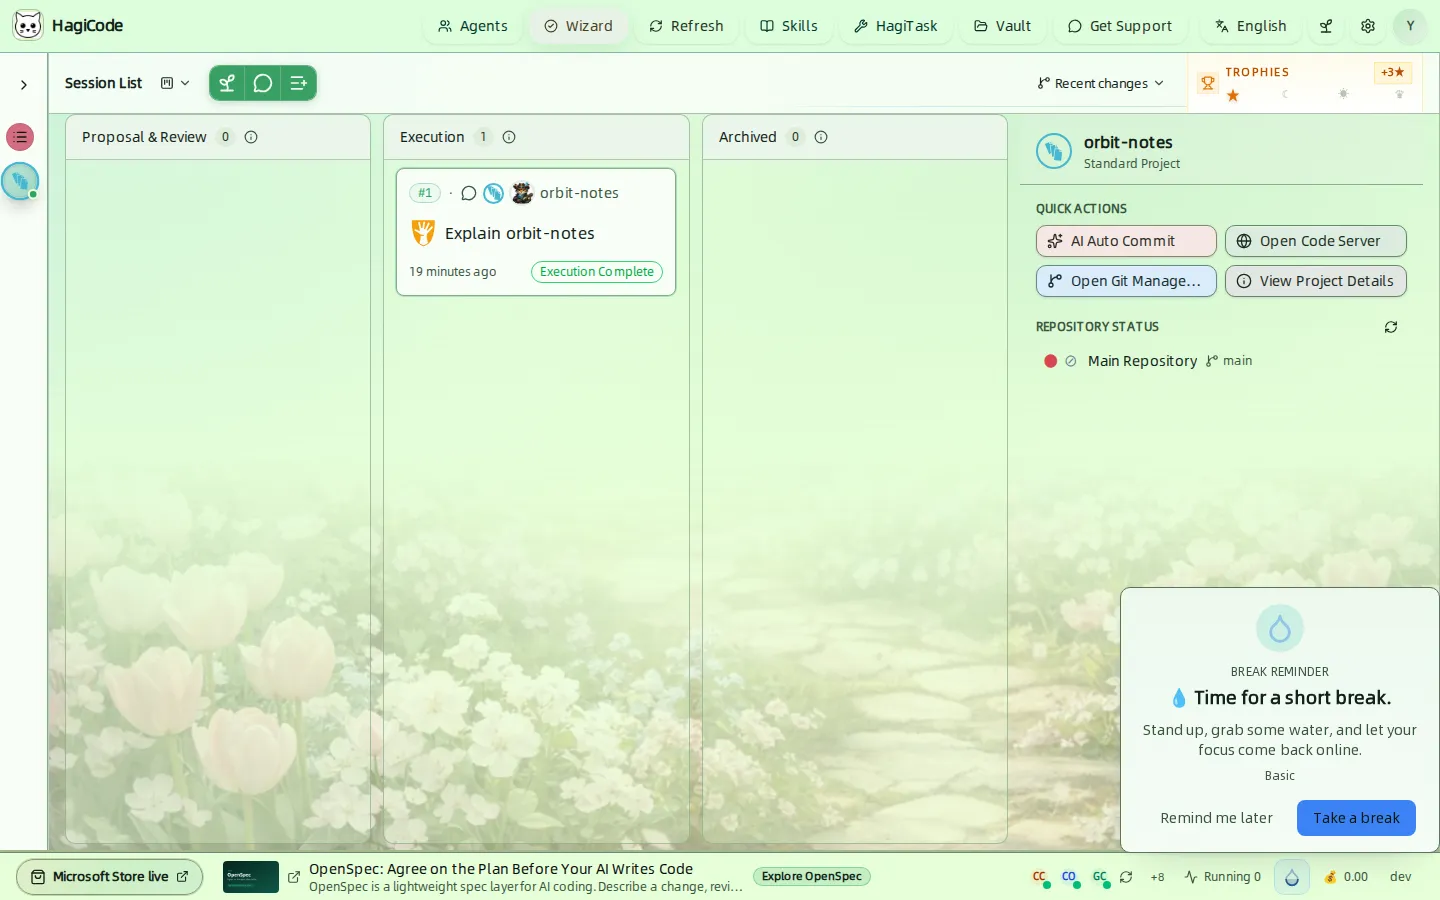Click the settings gear icon in top bar
The image size is (1440, 900).
(1368, 26)
